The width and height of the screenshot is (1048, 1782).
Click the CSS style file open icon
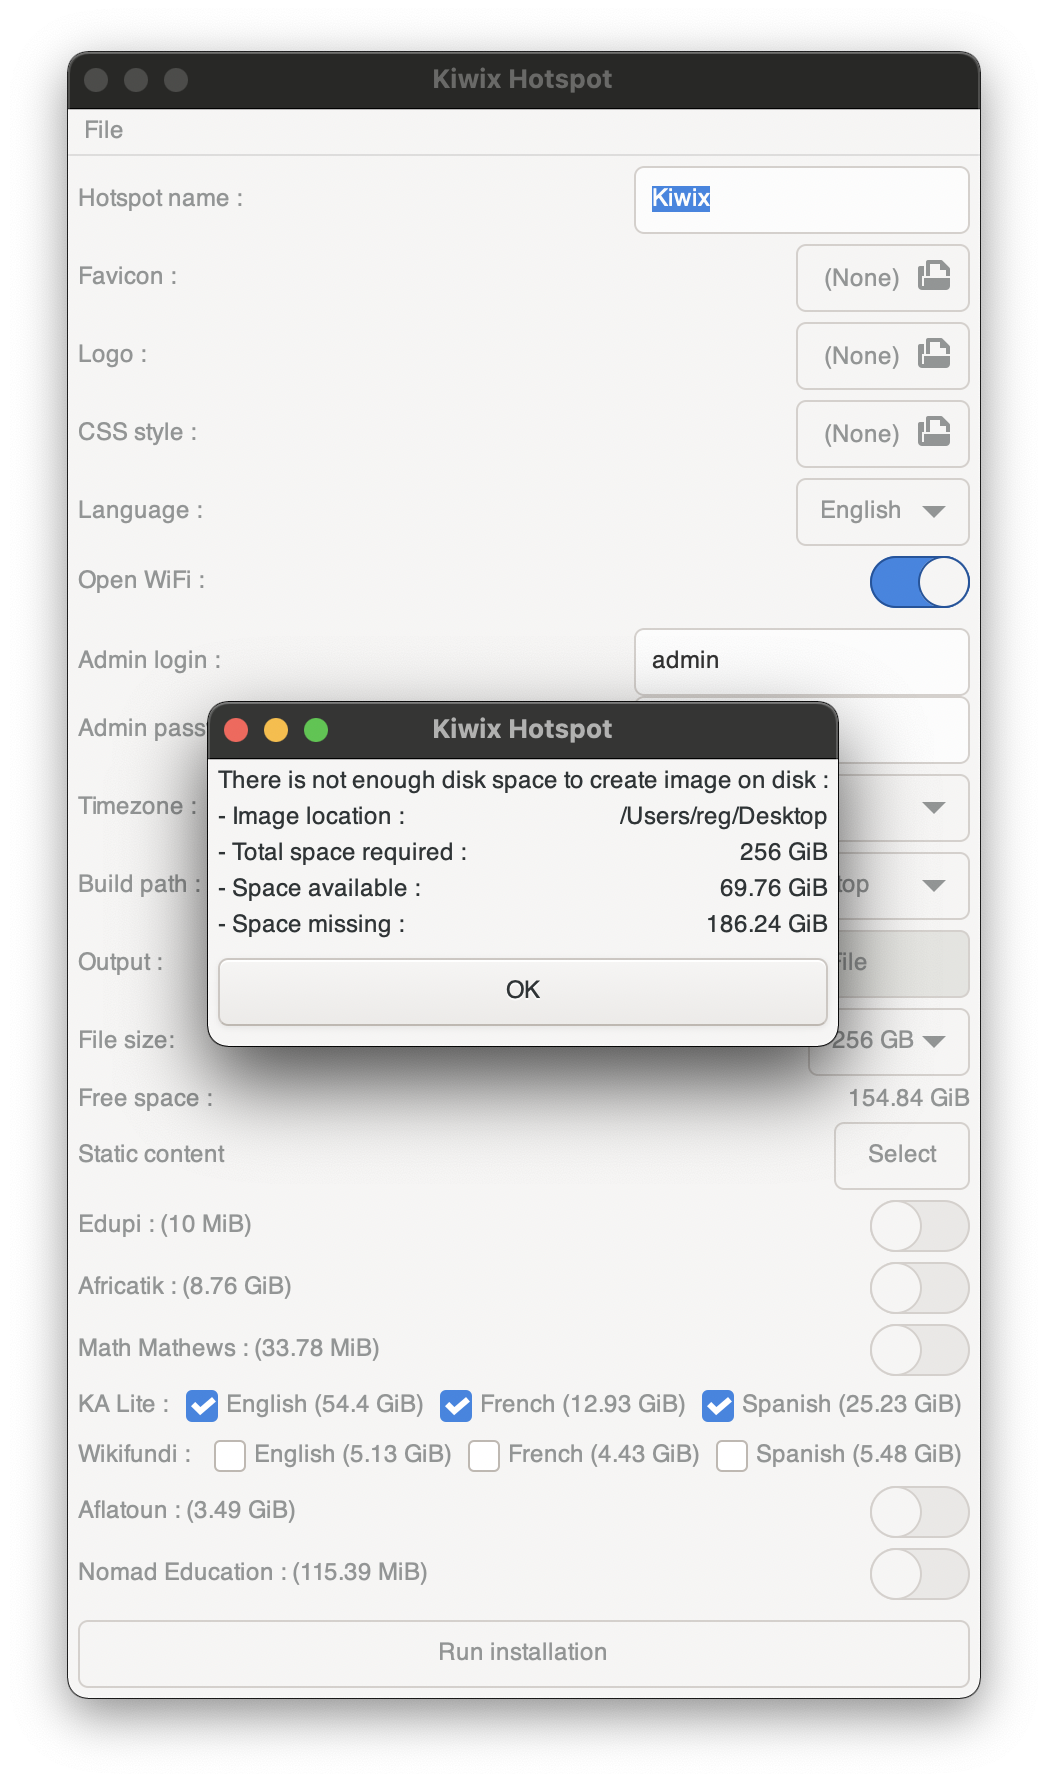click(934, 432)
